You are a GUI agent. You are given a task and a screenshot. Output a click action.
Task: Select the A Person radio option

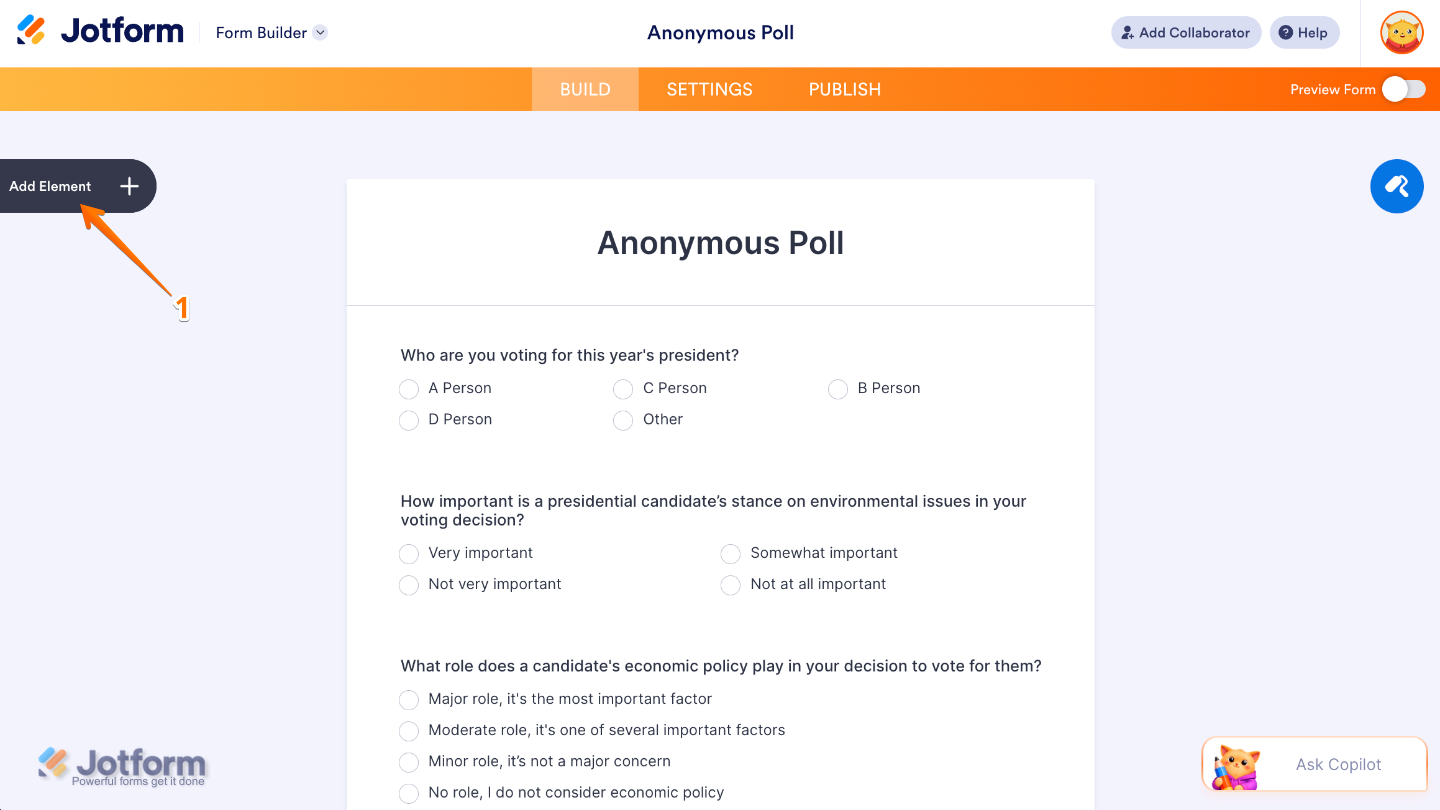click(408, 389)
